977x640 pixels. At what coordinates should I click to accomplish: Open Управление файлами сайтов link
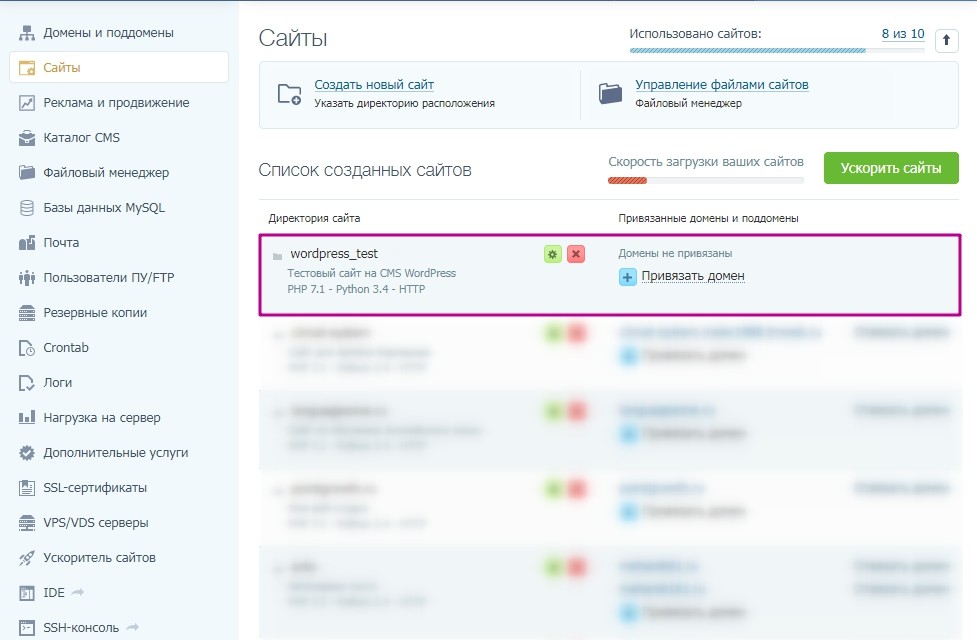(722, 85)
